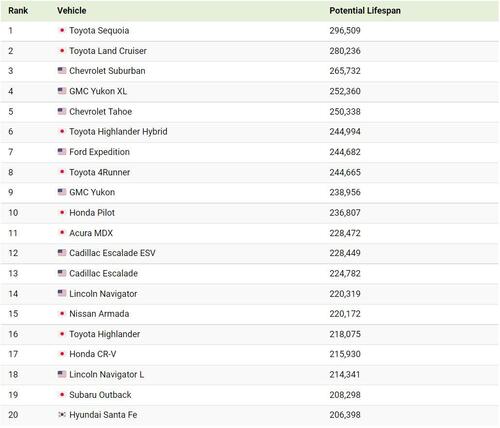Click the South Korea flag beside Hyundai Santa Fe

62,414
